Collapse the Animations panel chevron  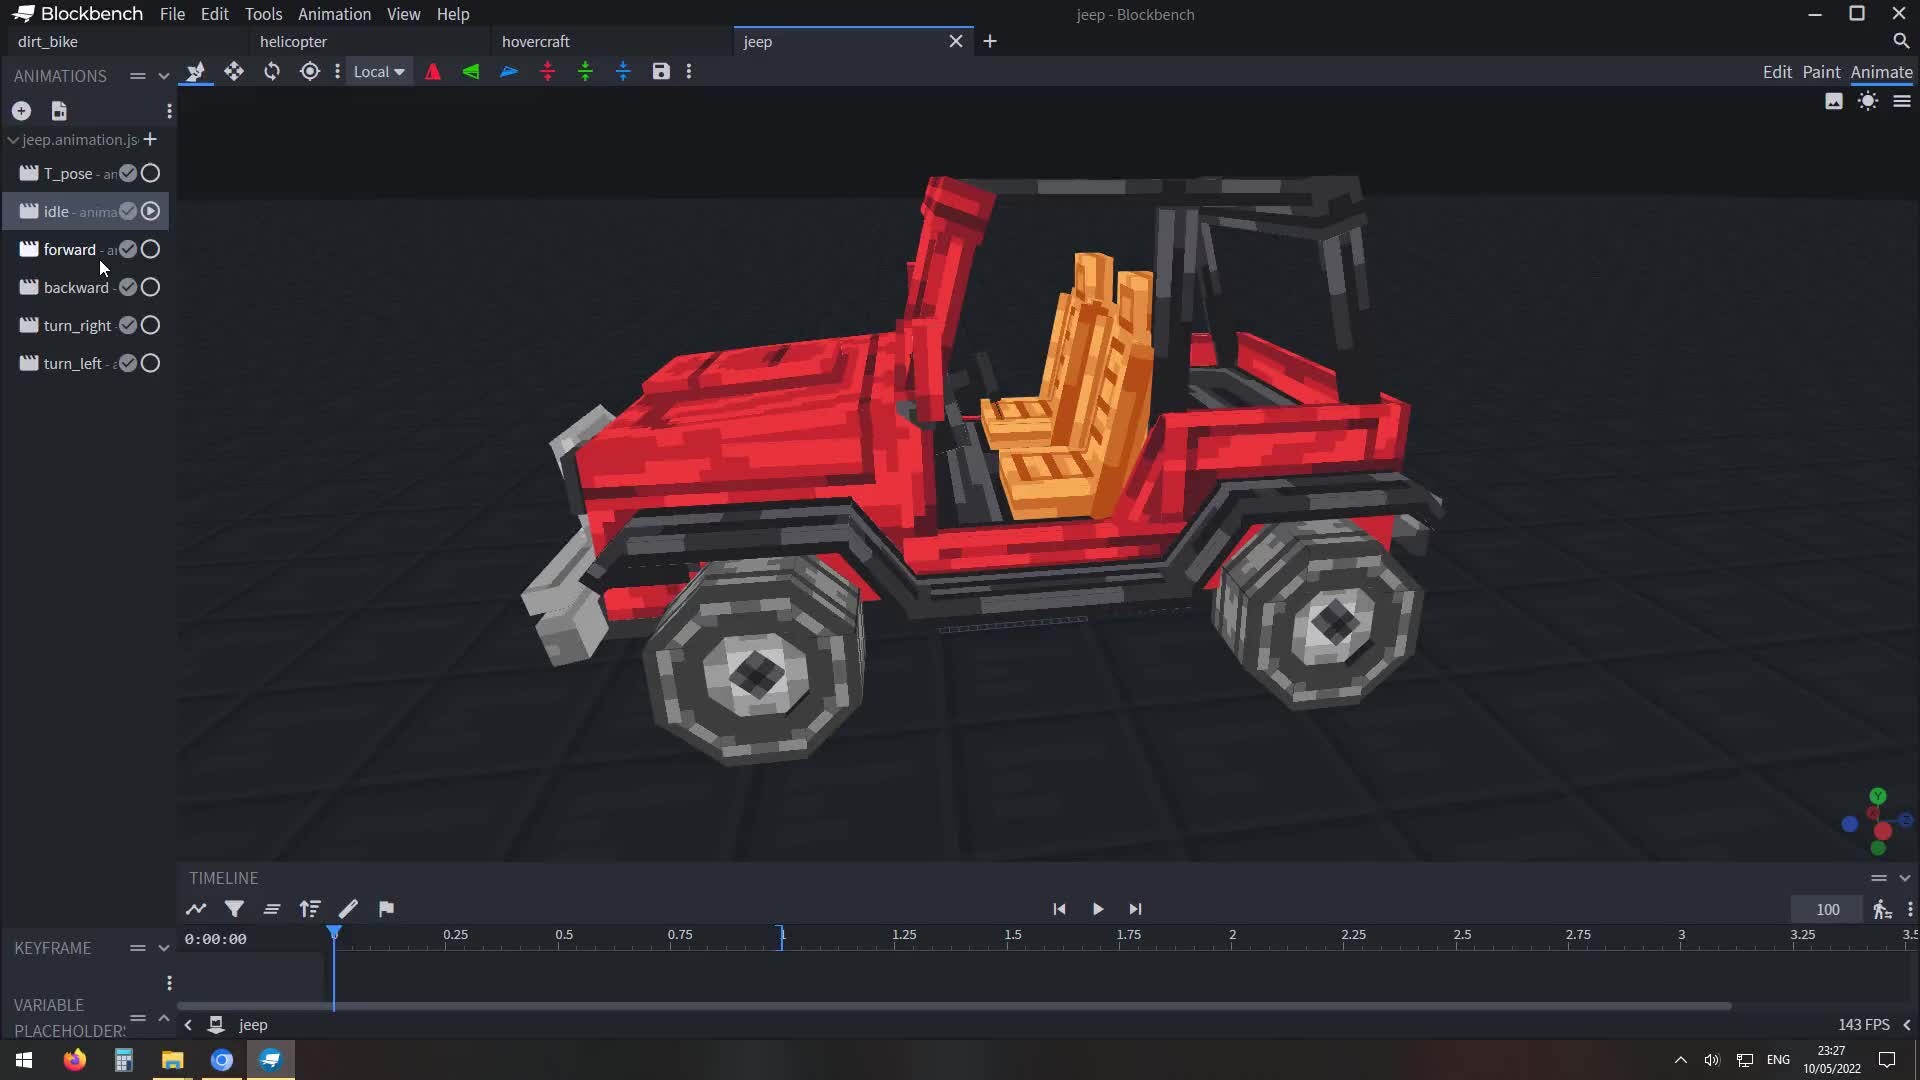pyautogui.click(x=164, y=76)
